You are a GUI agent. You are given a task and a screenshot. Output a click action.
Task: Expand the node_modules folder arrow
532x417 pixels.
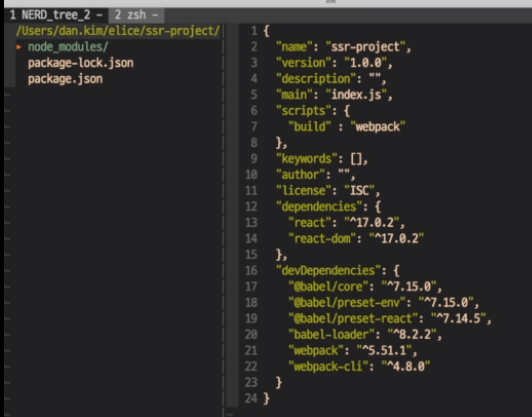point(19,46)
